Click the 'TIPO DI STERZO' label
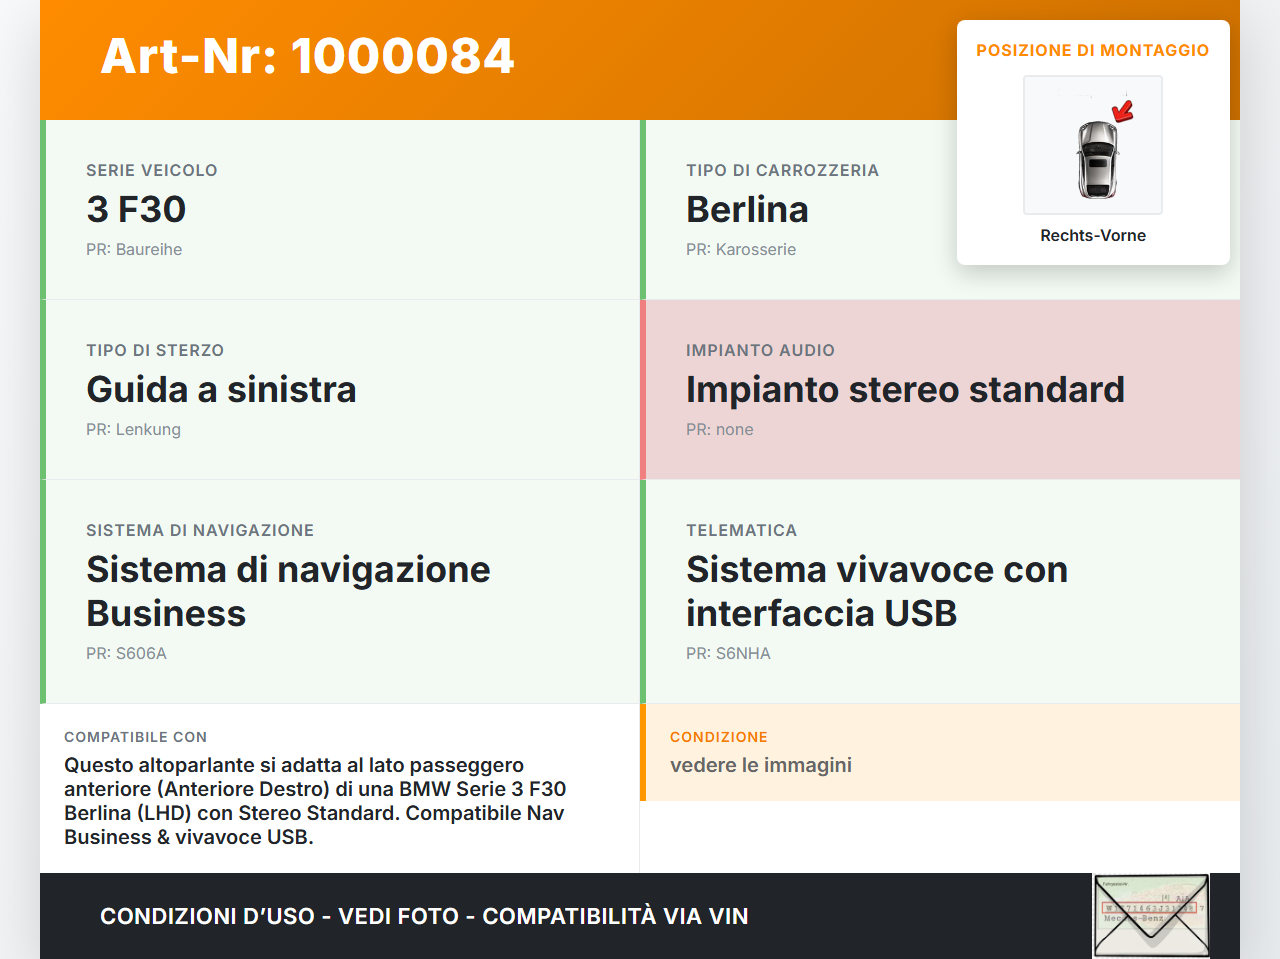The width and height of the screenshot is (1280, 959). pyautogui.click(x=155, y=350)
